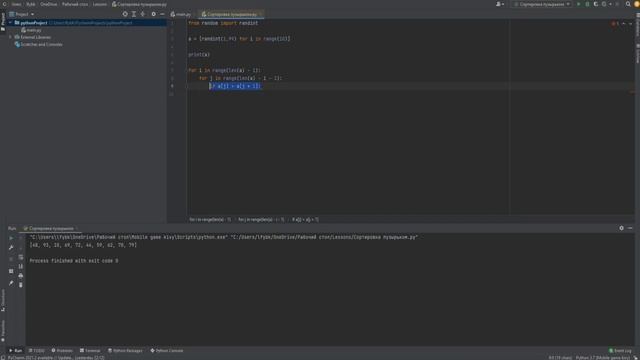Click the Python interpreter status bar entry

[602, 358]
